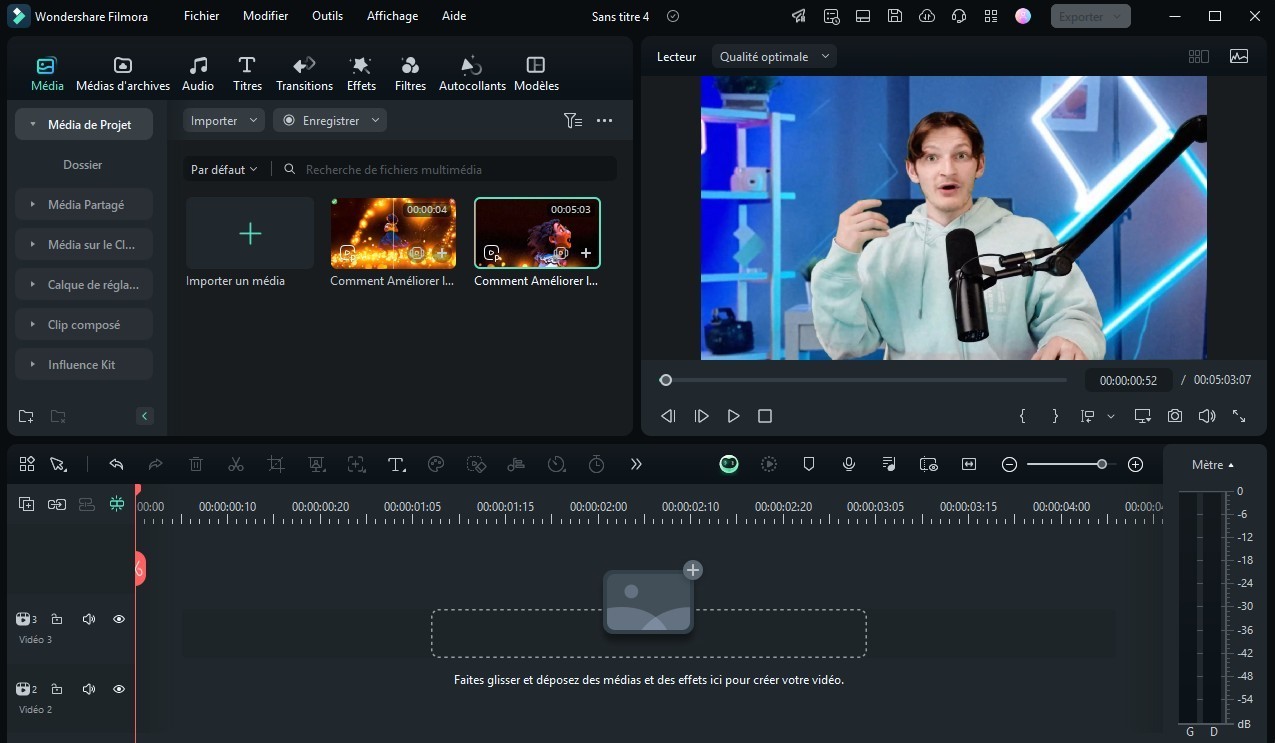Click the marker icon in timeline toolbar
Screen dimensions: 1275x743
tap(809, 464)
